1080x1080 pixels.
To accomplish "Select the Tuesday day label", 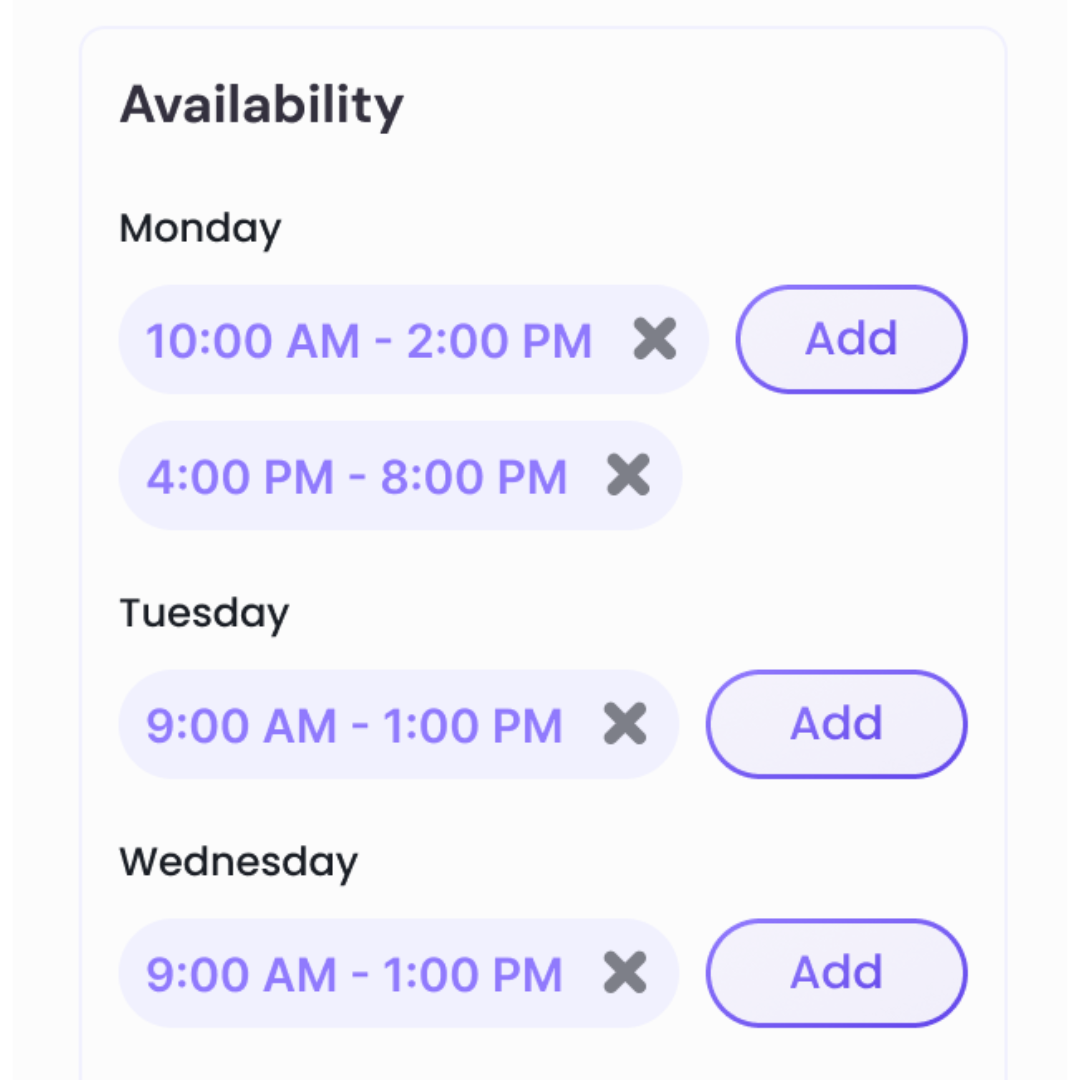I will [204, 613].
